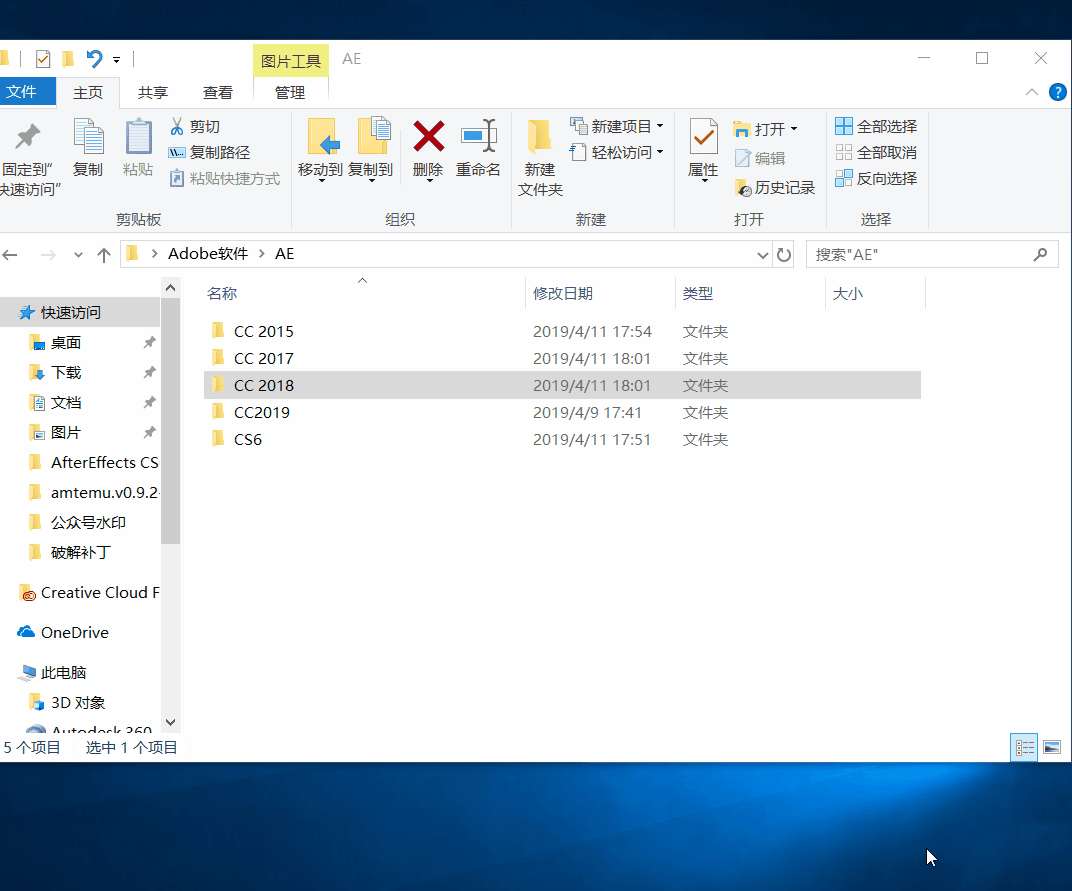Switch to large thumbnails view icon
1072x891 pixels.
pyautogui.click(x=1051, y=747)
